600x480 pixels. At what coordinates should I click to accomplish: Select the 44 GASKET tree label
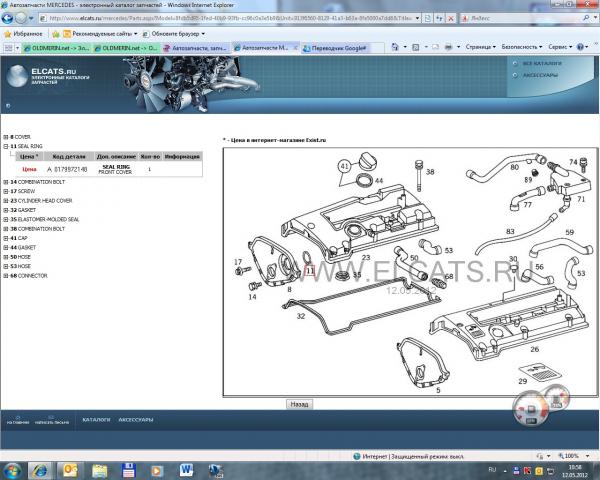pyautogui.click(x=23, y=248)
